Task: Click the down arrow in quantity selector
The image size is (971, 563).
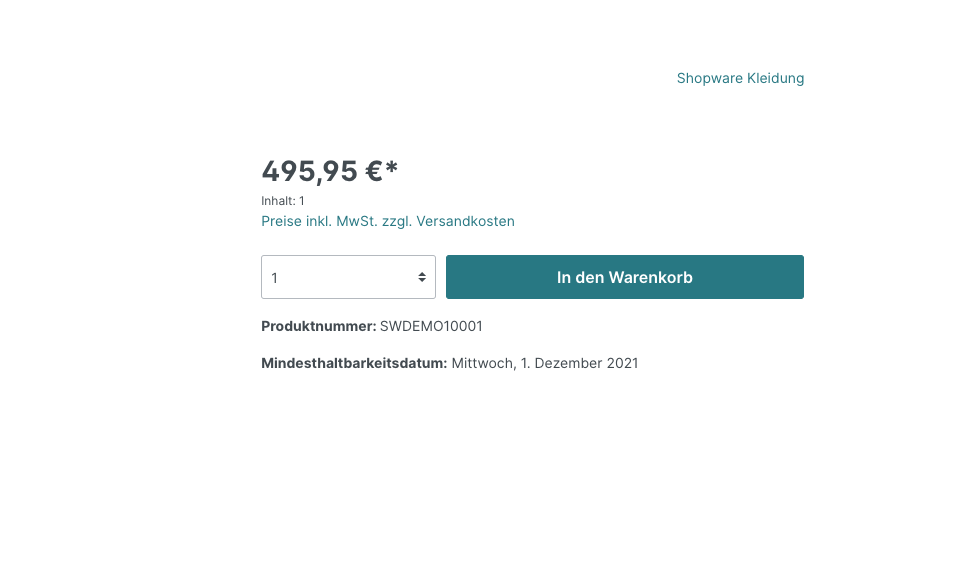Action: [x=422, y=281]
